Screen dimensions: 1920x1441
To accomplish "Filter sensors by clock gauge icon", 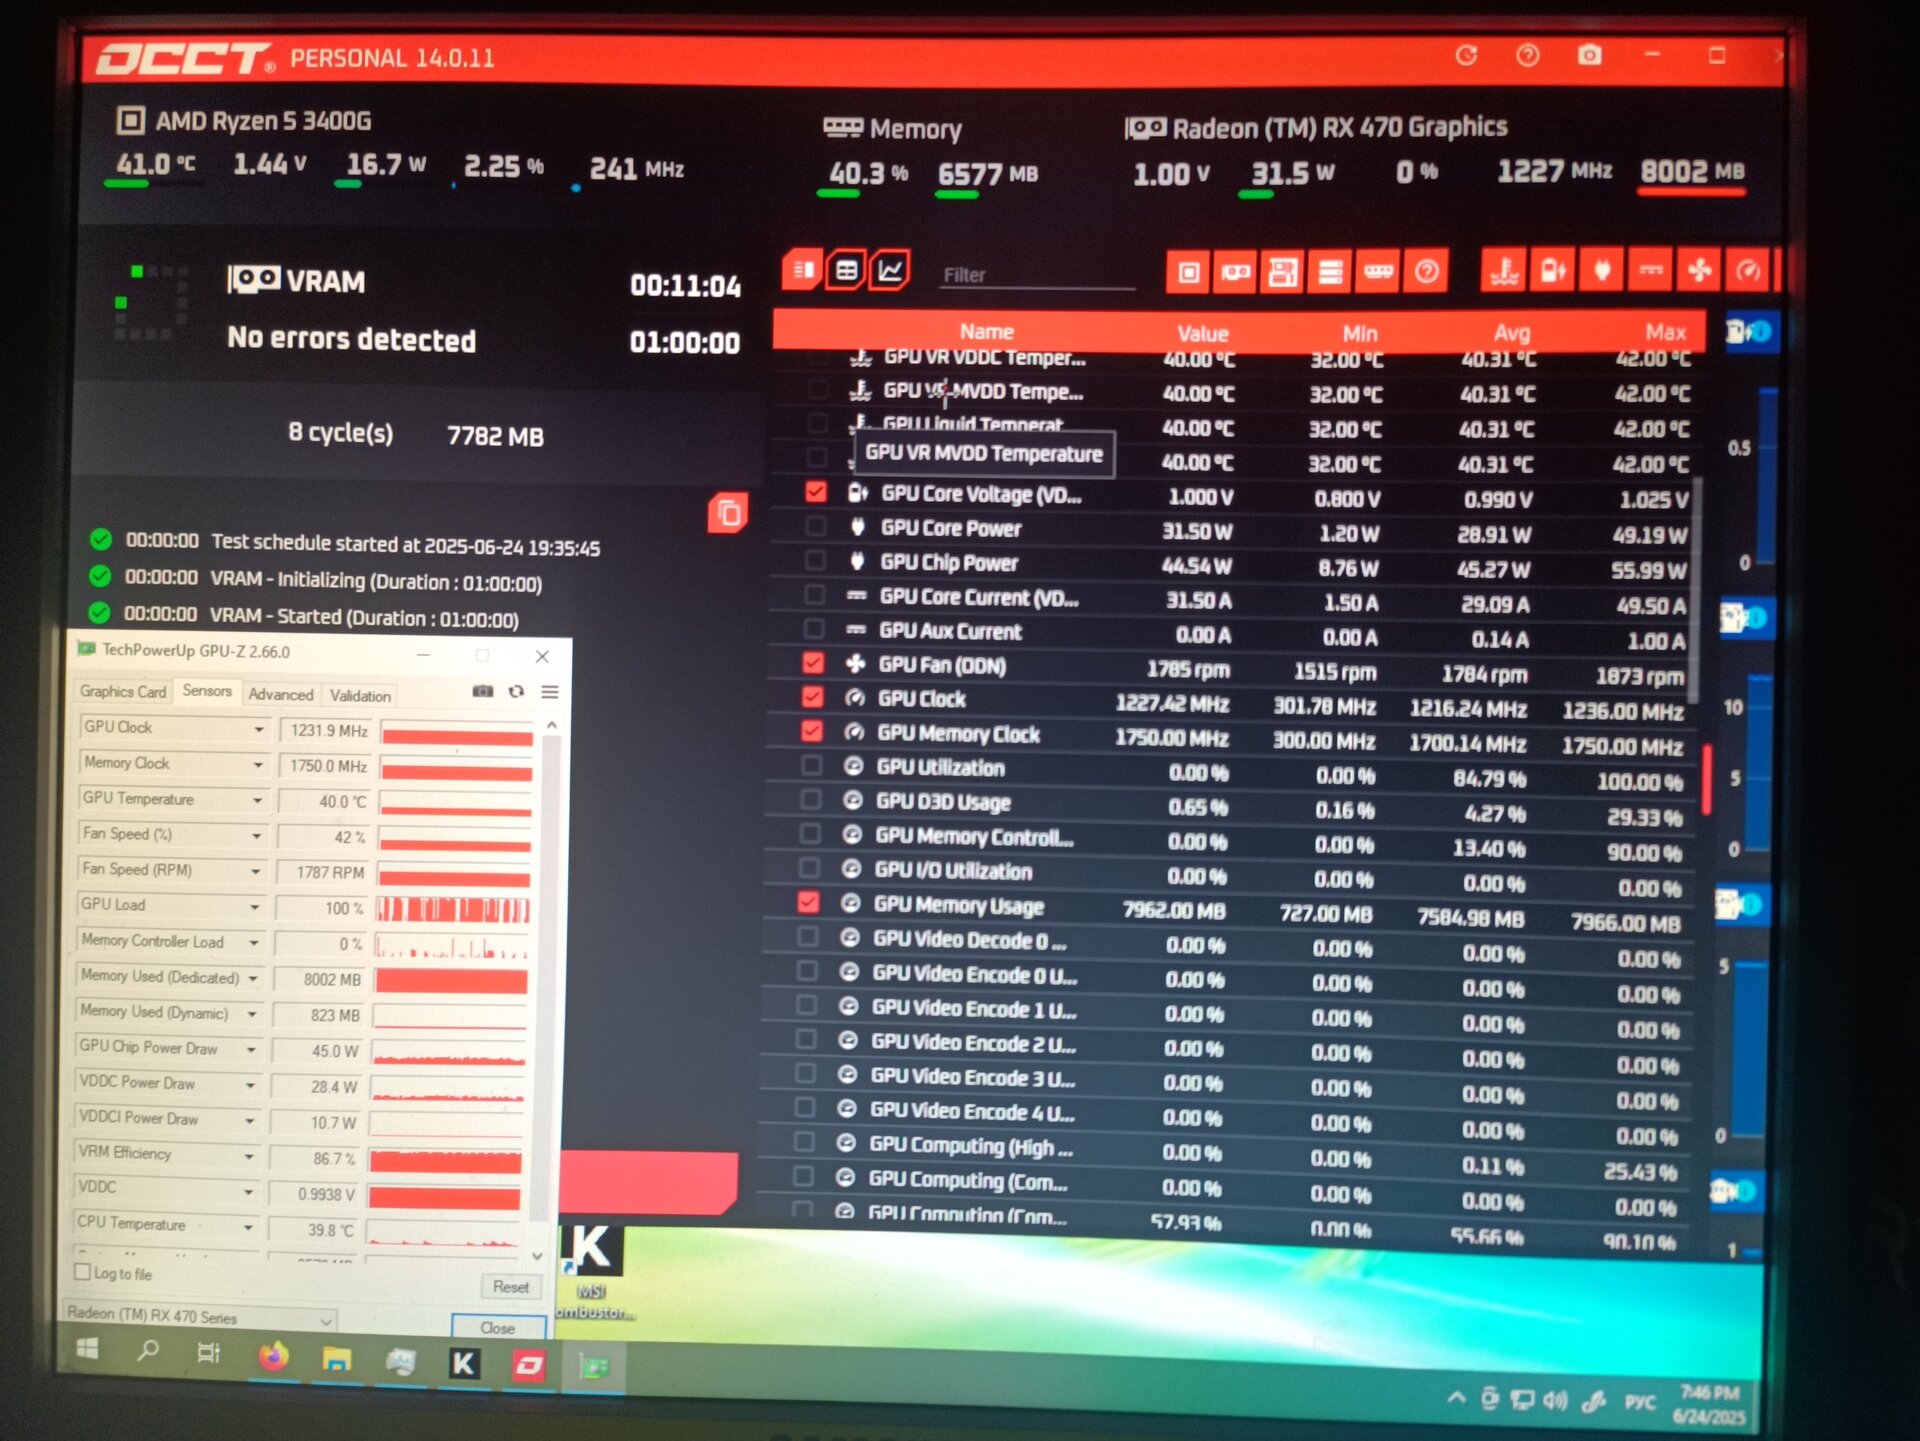I will click(1747, 270).
